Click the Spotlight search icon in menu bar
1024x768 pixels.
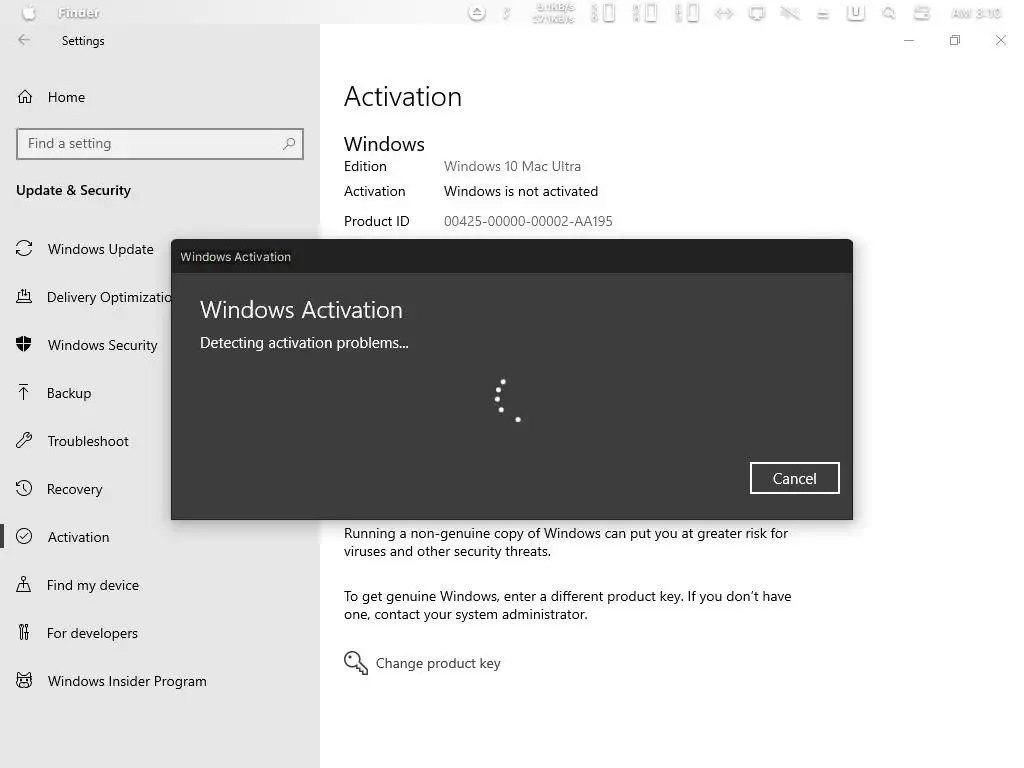point(889,13)
